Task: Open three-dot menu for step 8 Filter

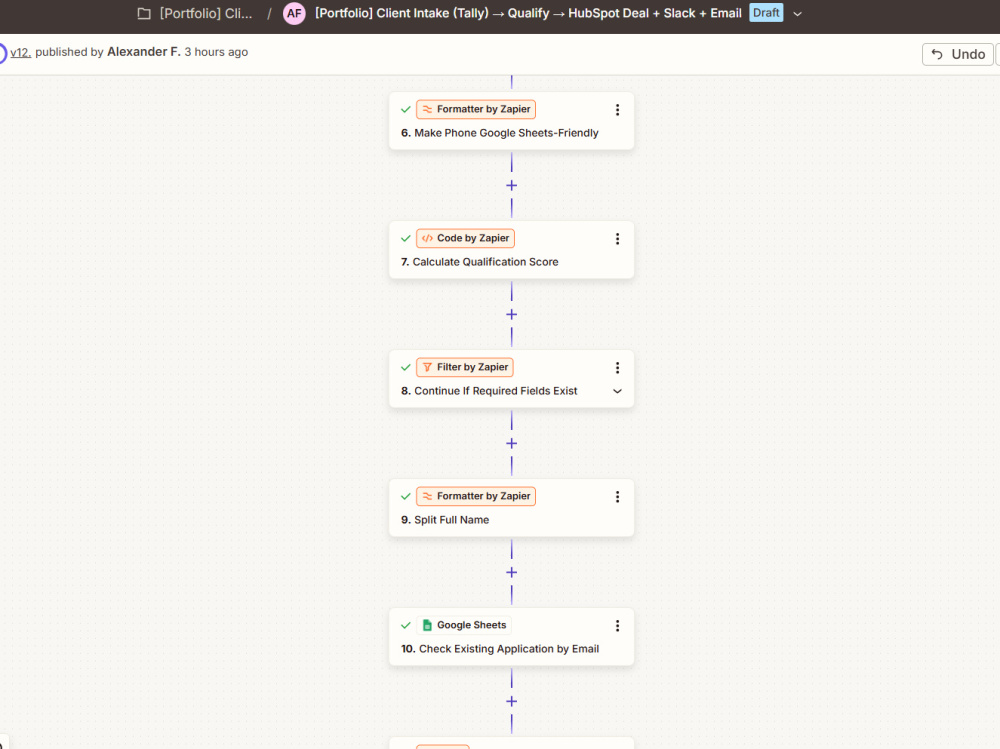Action: (x=617, y=367)
